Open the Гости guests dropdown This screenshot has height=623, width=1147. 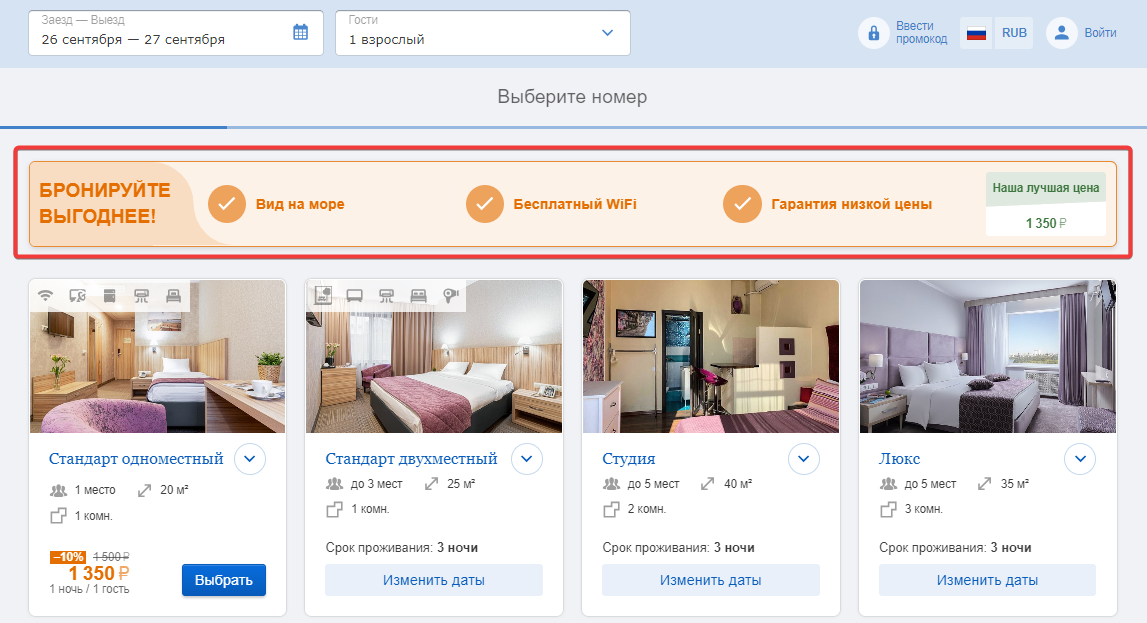tap(483, 33)
